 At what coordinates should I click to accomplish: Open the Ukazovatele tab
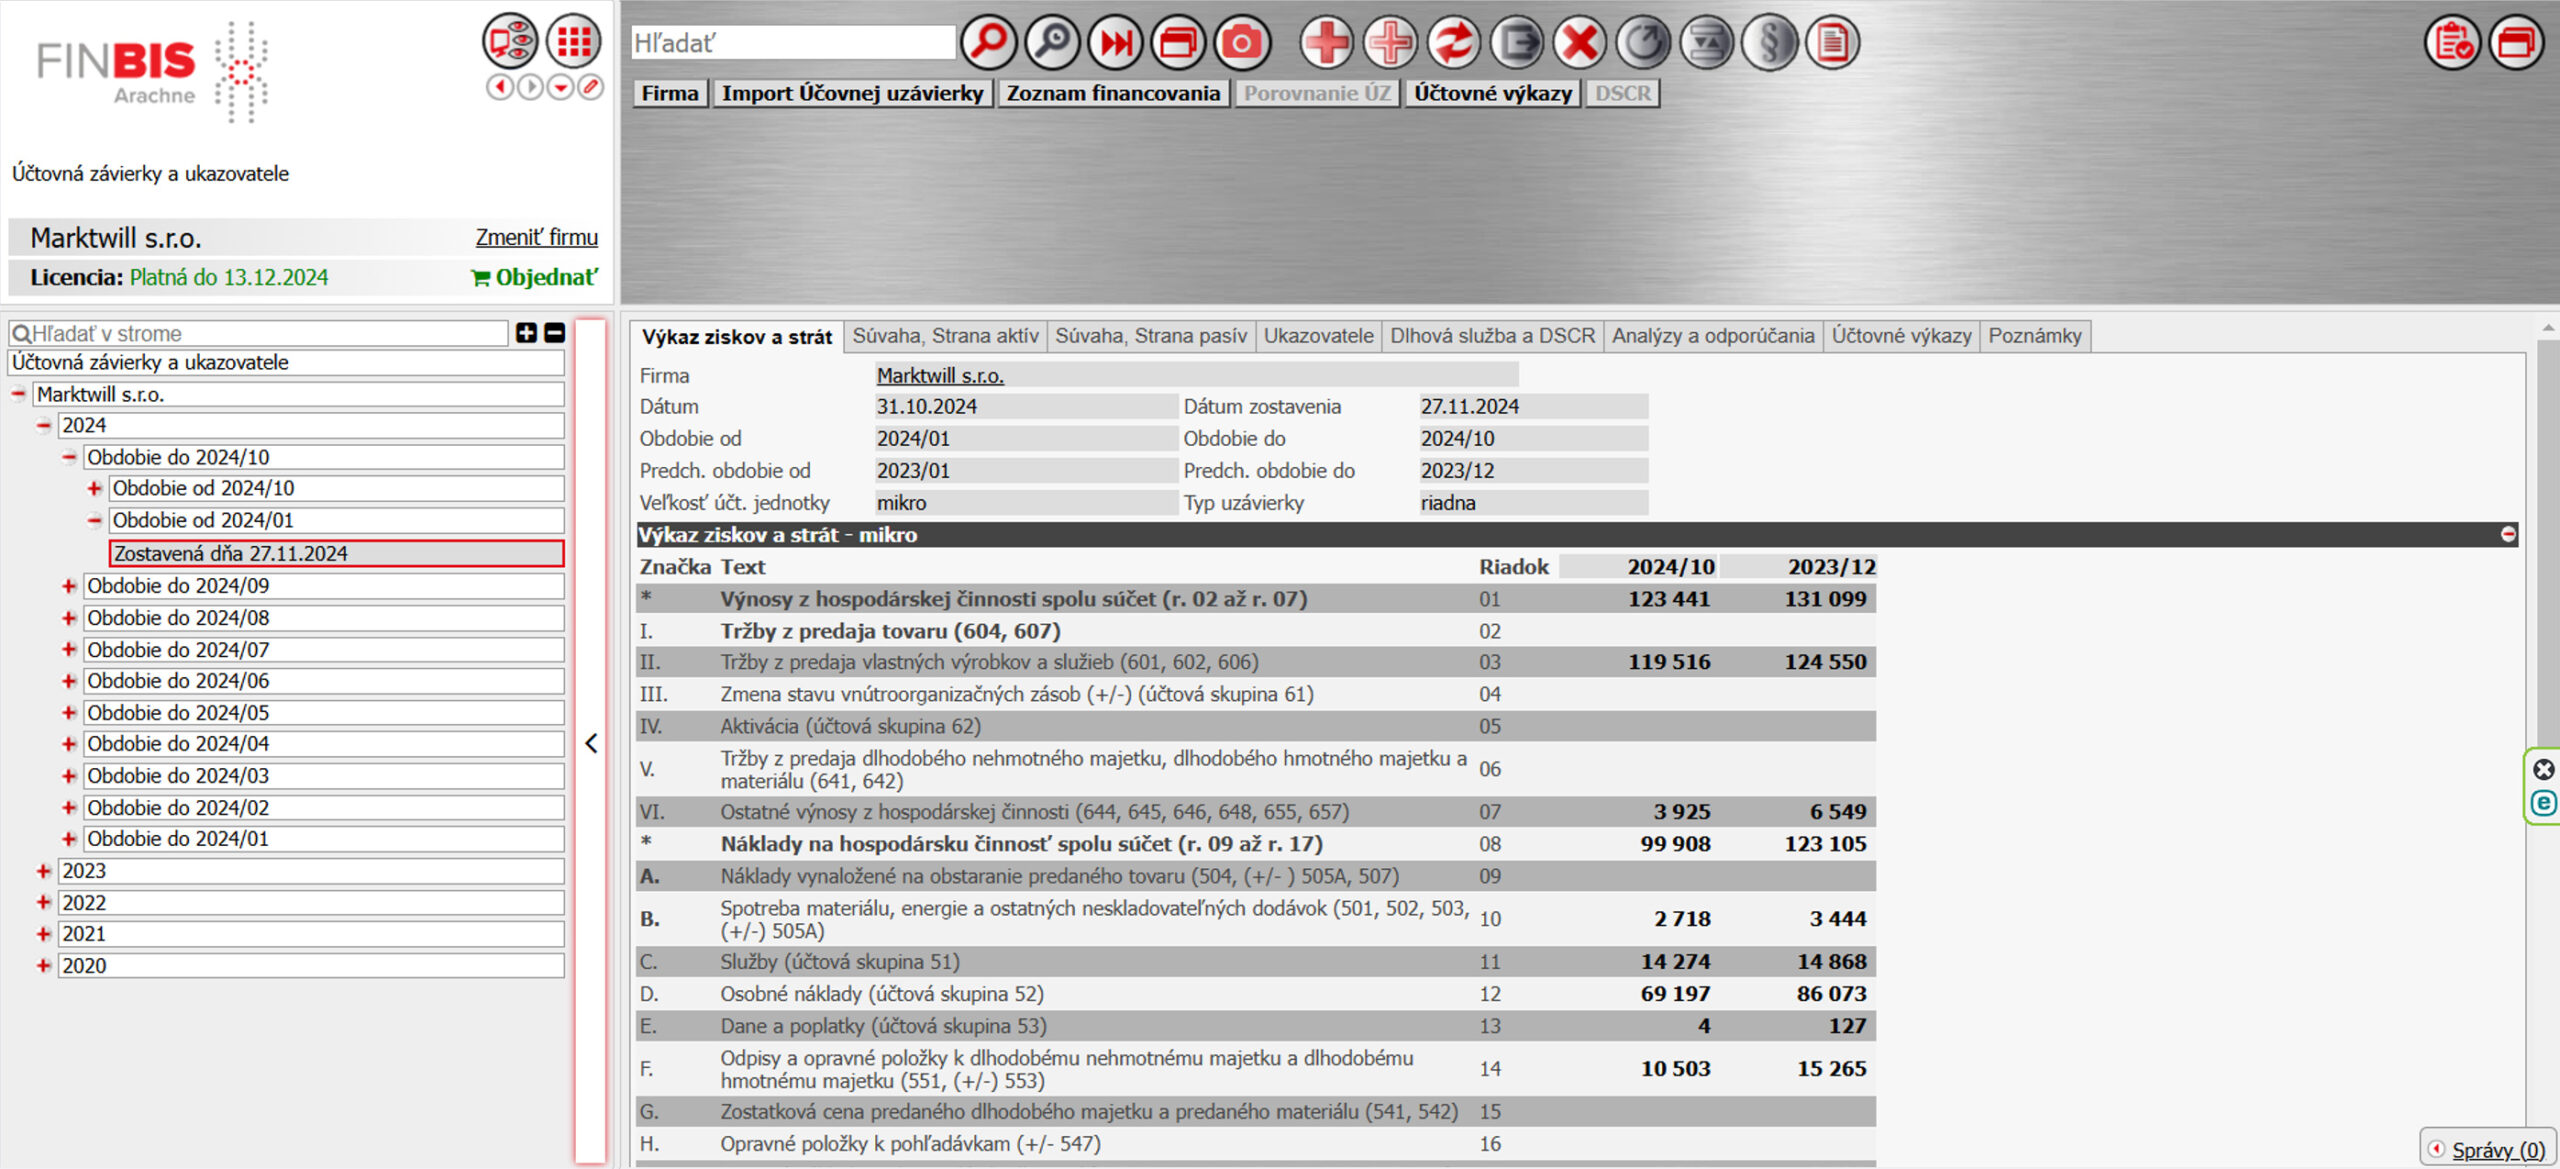coord(1318,336)
